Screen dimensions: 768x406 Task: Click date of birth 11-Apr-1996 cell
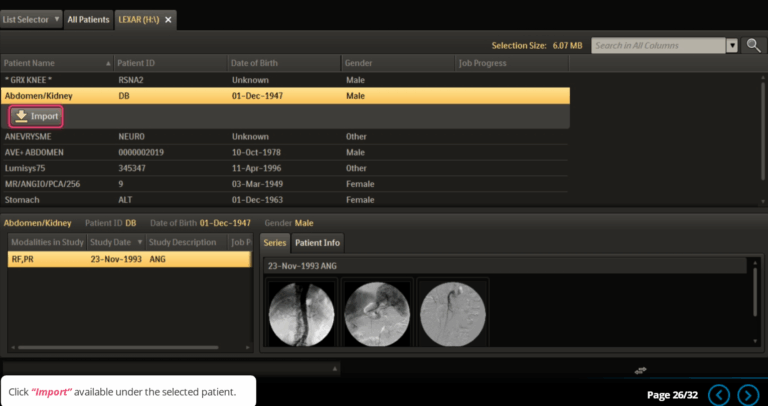[257, 168]
